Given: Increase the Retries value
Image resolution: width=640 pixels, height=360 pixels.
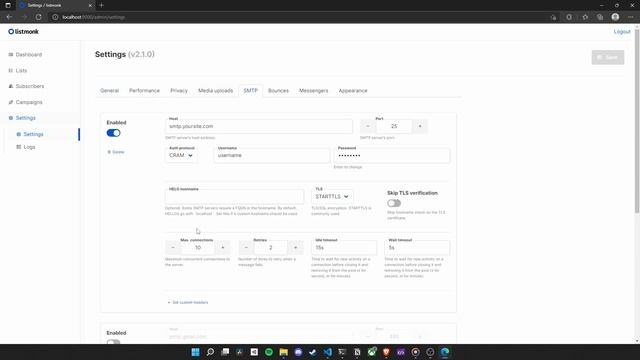Looking at the screenshot, I should 296,247.
